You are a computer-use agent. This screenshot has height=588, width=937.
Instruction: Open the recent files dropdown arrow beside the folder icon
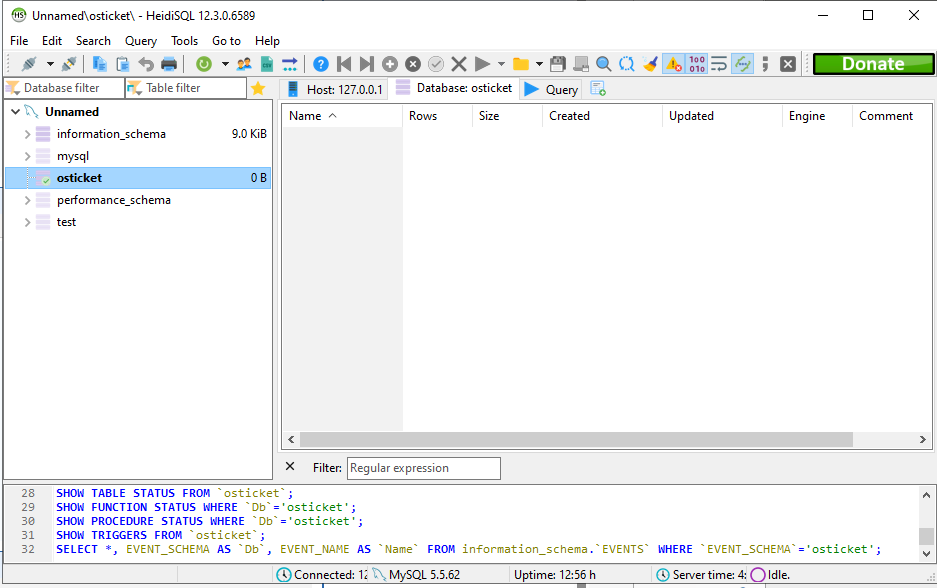point(539,64)
